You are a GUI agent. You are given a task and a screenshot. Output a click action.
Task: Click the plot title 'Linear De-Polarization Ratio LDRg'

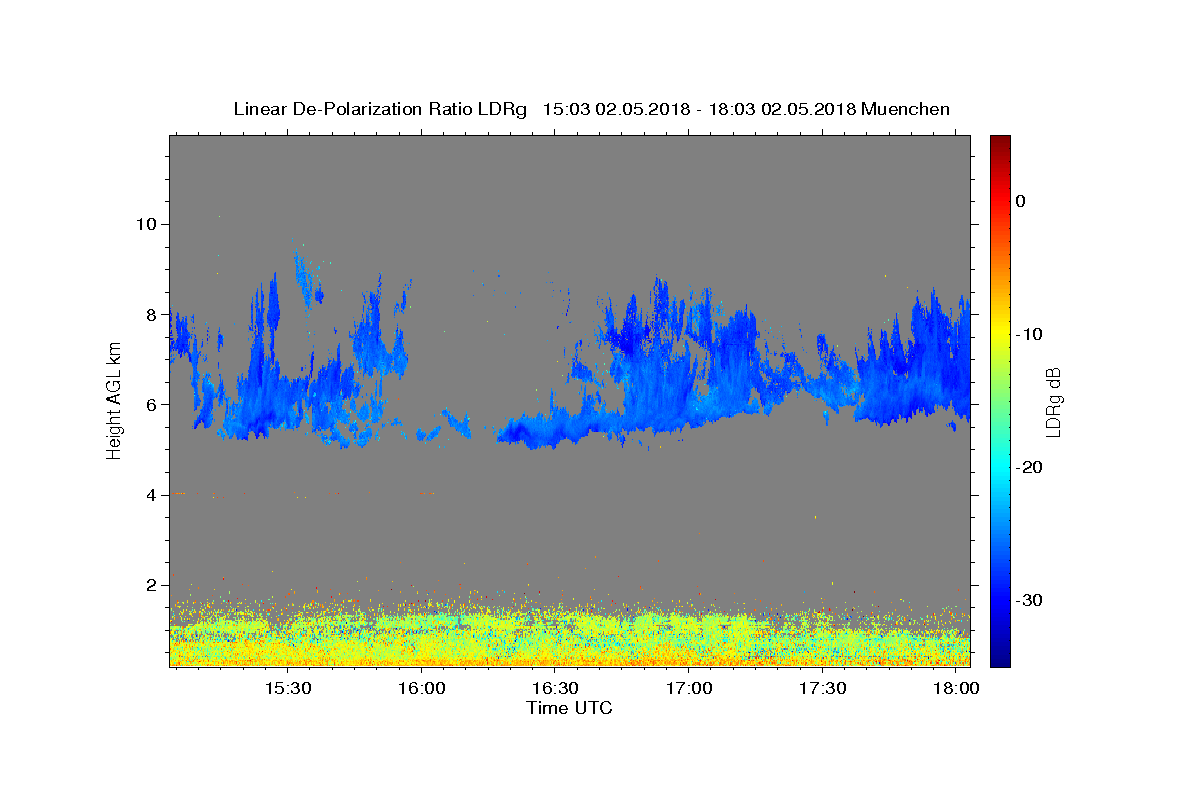380,109
